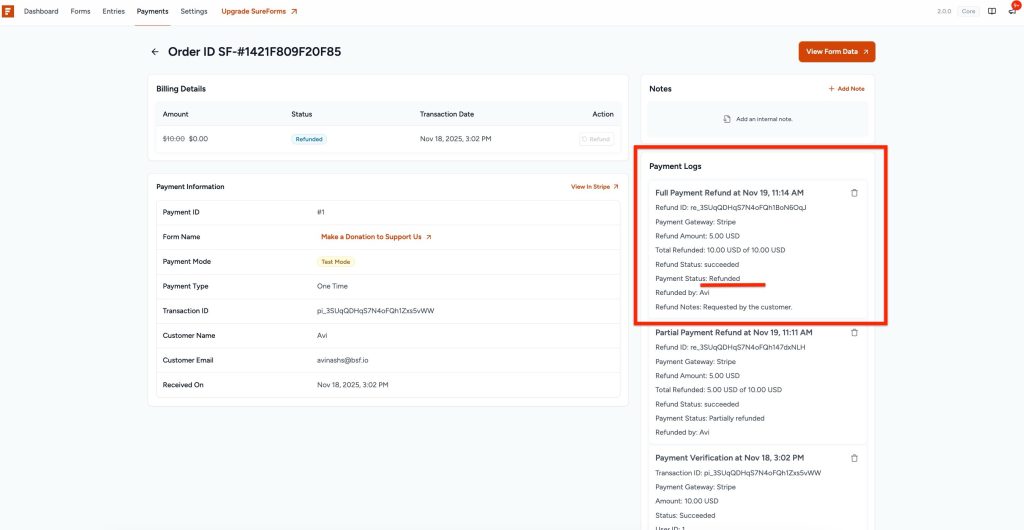Open the Dashboard tab
This screenshot has width=1024, height=530.
tap(41, 11)
